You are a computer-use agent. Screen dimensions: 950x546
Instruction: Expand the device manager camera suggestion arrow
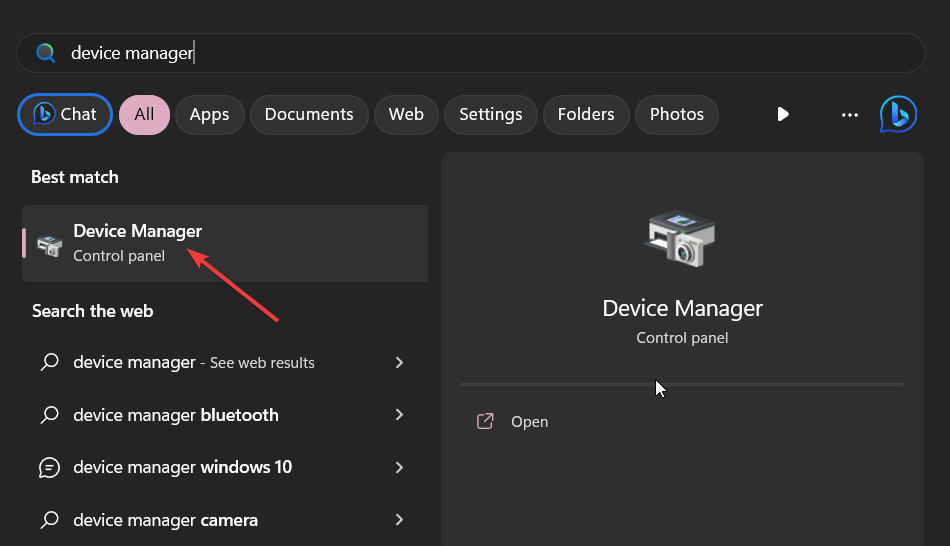(399, 519)
